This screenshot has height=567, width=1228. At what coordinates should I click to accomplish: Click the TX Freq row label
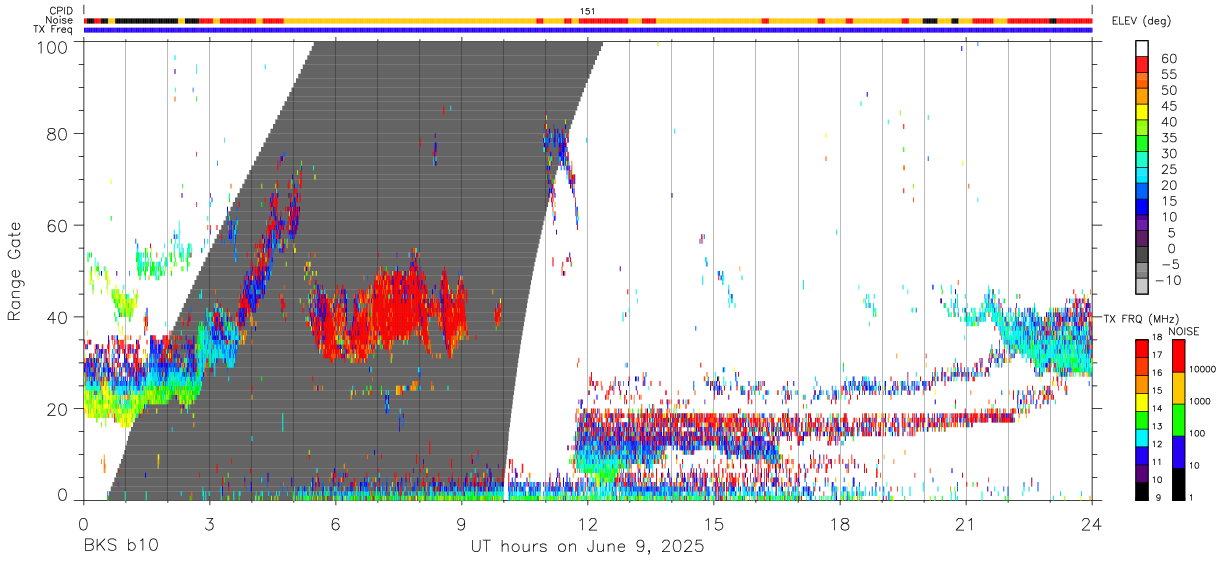point(53,30)
